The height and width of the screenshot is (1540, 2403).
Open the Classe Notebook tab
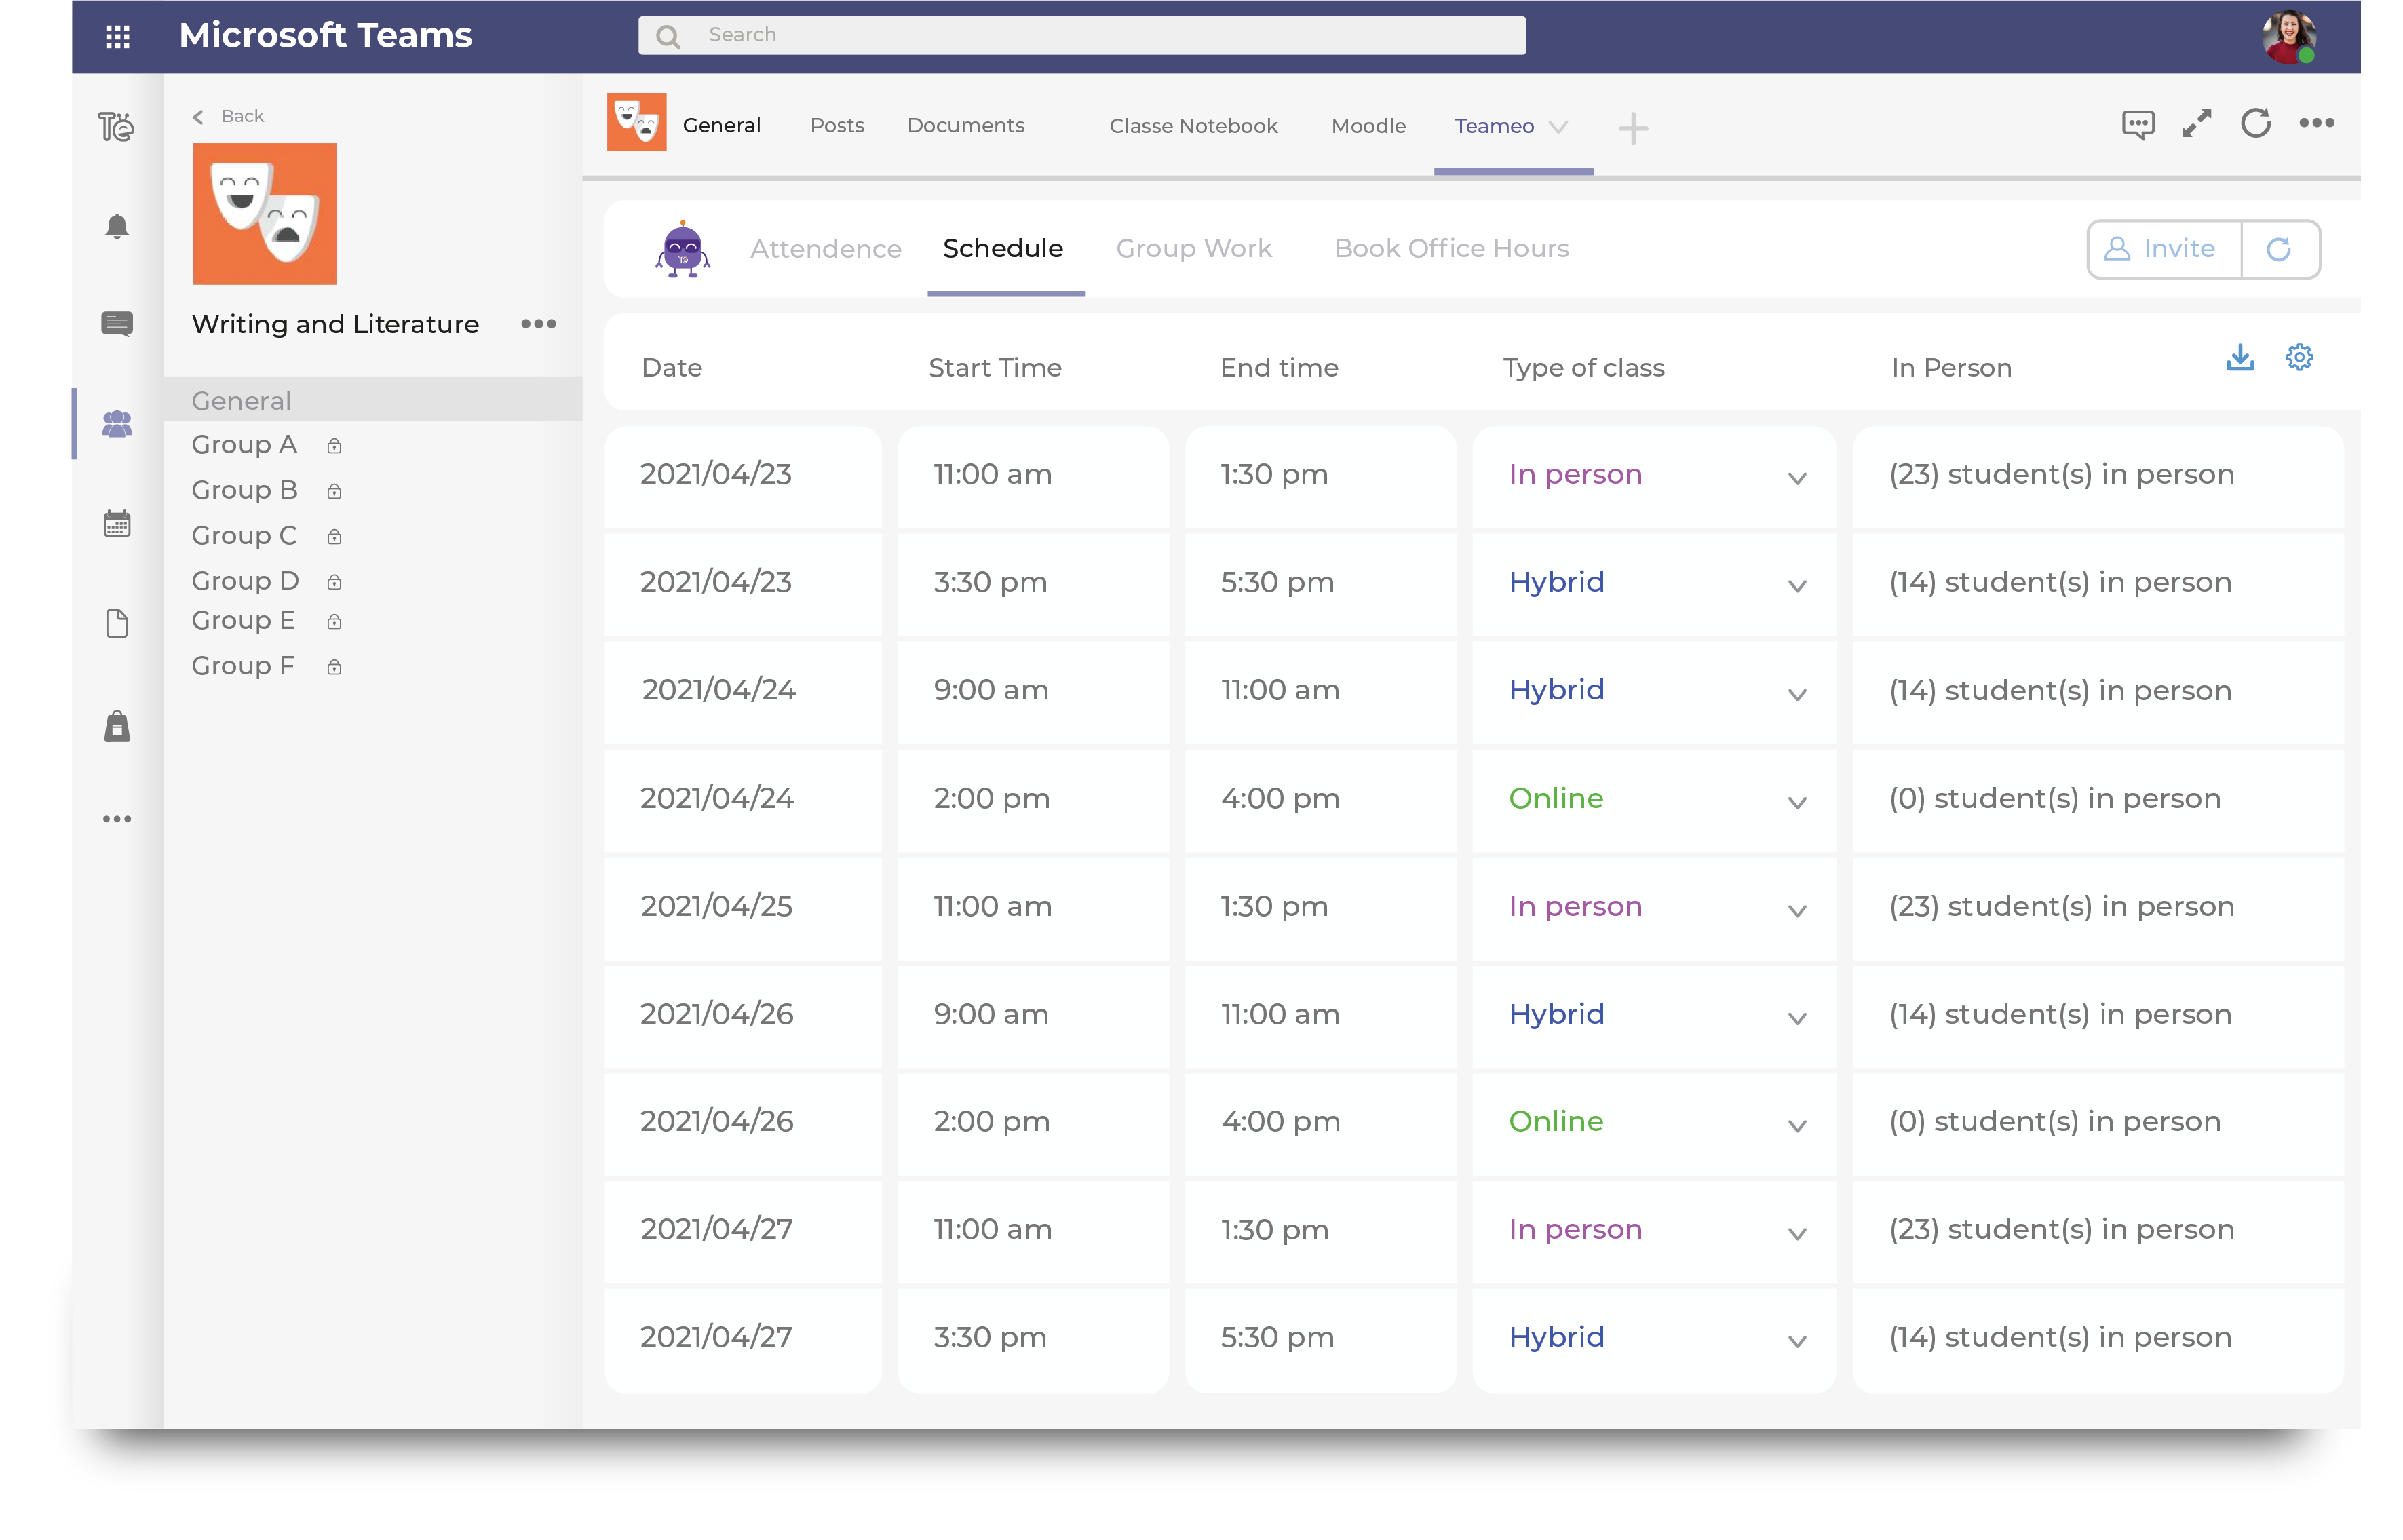coord(1193,126)
